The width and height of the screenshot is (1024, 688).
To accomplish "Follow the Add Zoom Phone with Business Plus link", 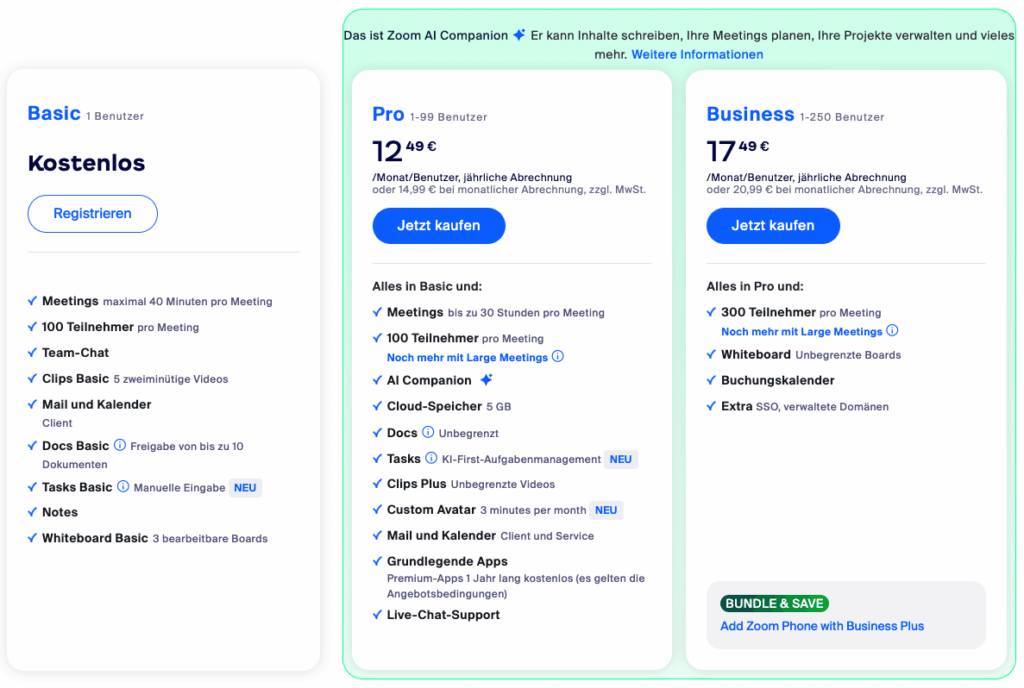I will 822,626.
